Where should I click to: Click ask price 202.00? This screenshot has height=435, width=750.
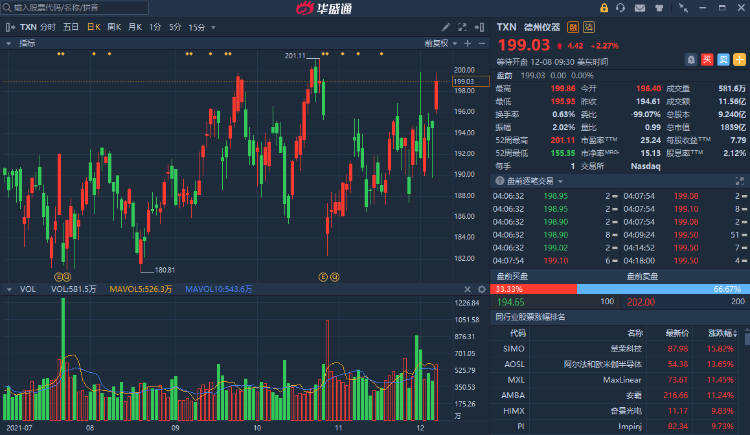click(641, 302)
